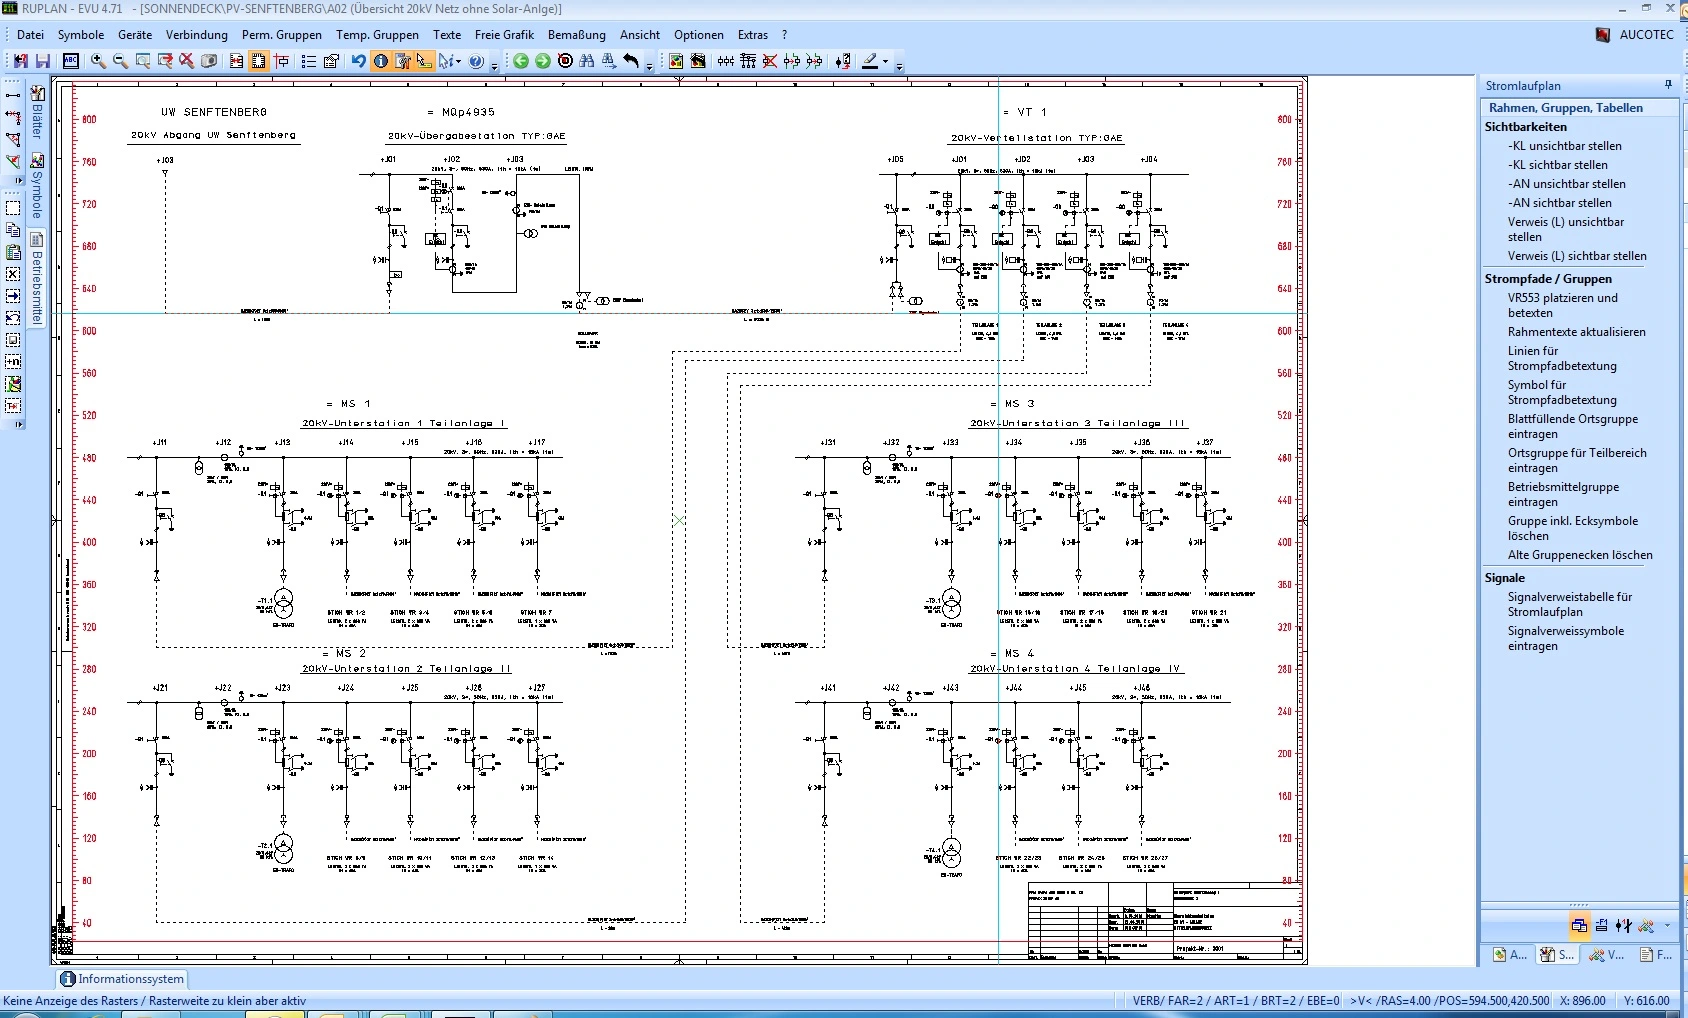Click the green forward arrow icon
The image size is (1688, 1018).
point(543,61)
